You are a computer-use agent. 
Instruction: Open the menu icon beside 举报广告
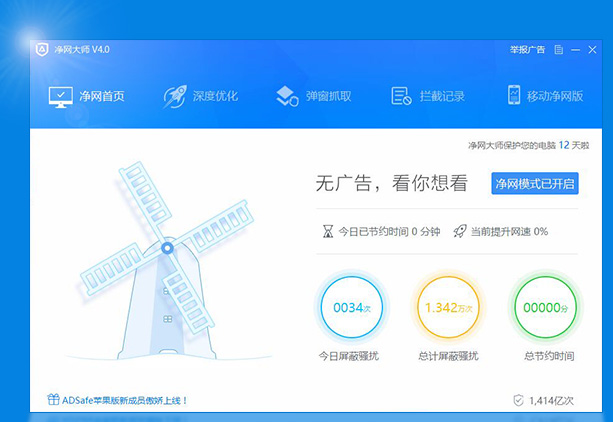coord(559,50)
